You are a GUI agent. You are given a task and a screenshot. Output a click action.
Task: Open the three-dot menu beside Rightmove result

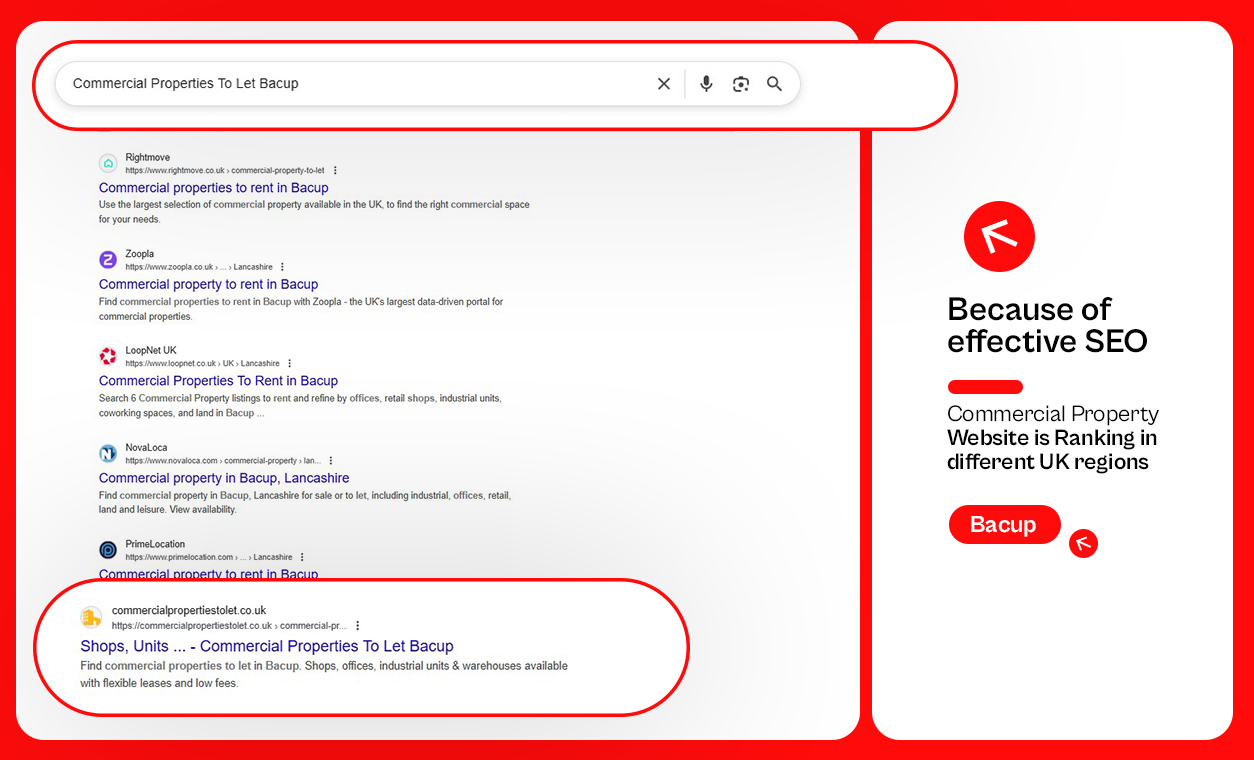335,170
